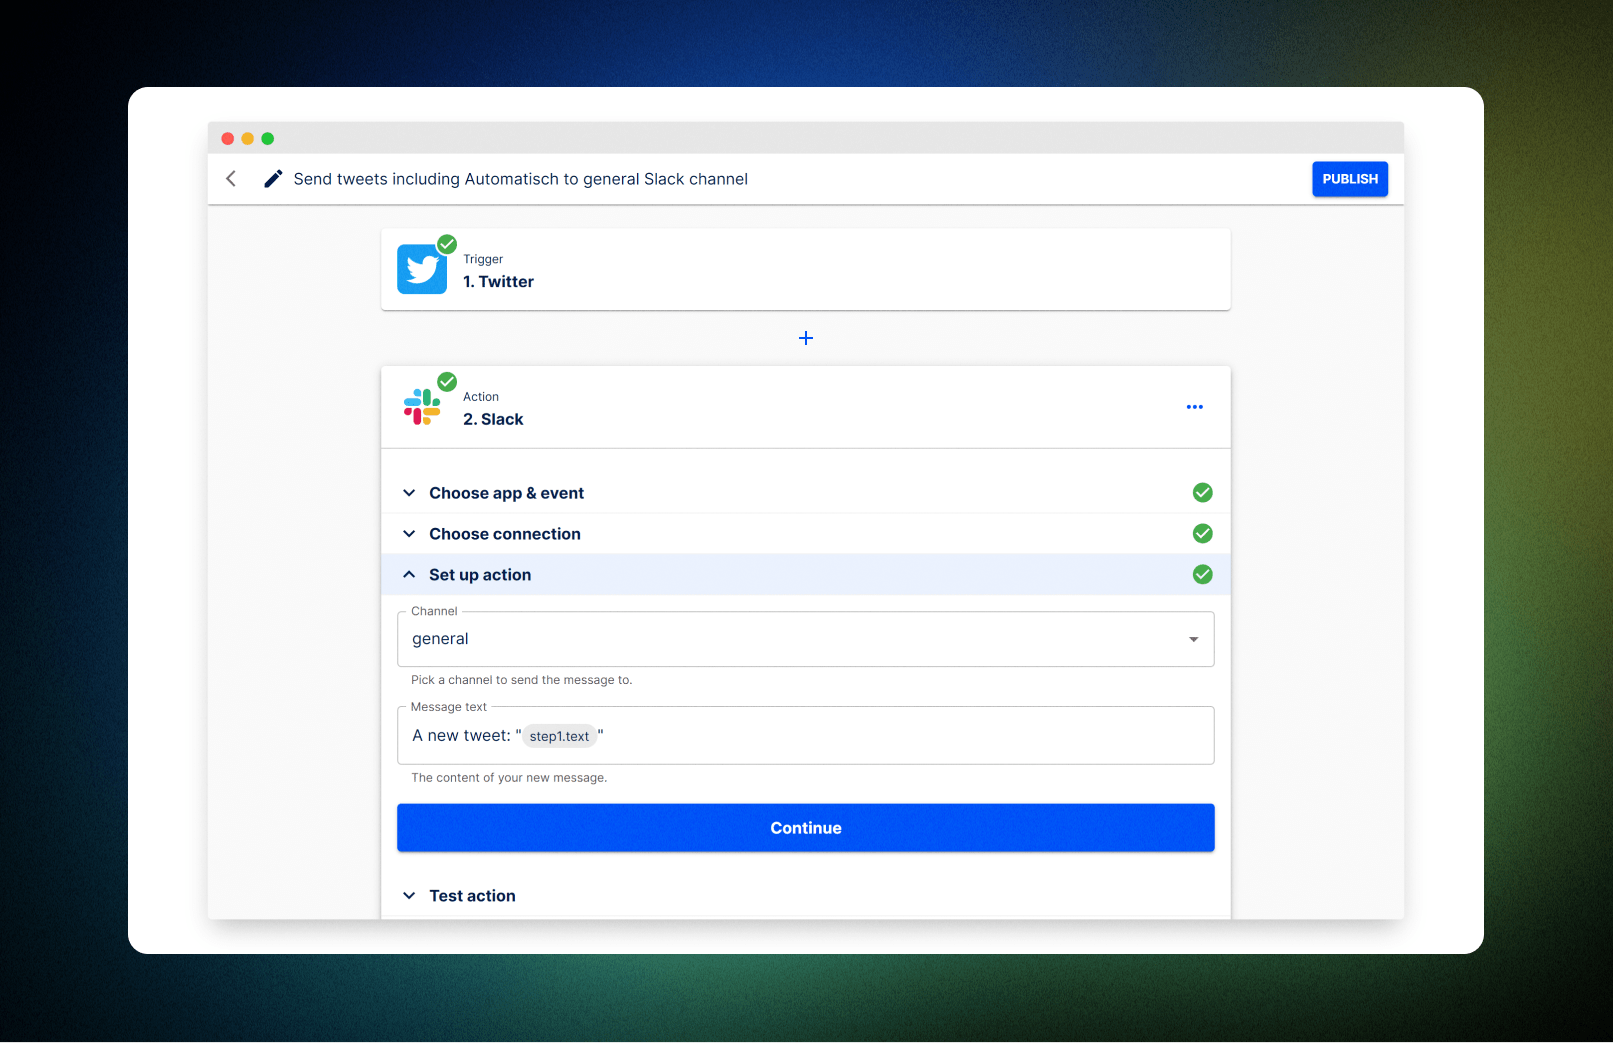1613x1043 pixels.
Task: Edit flow name with pencil icon
Action: (273, 179)
